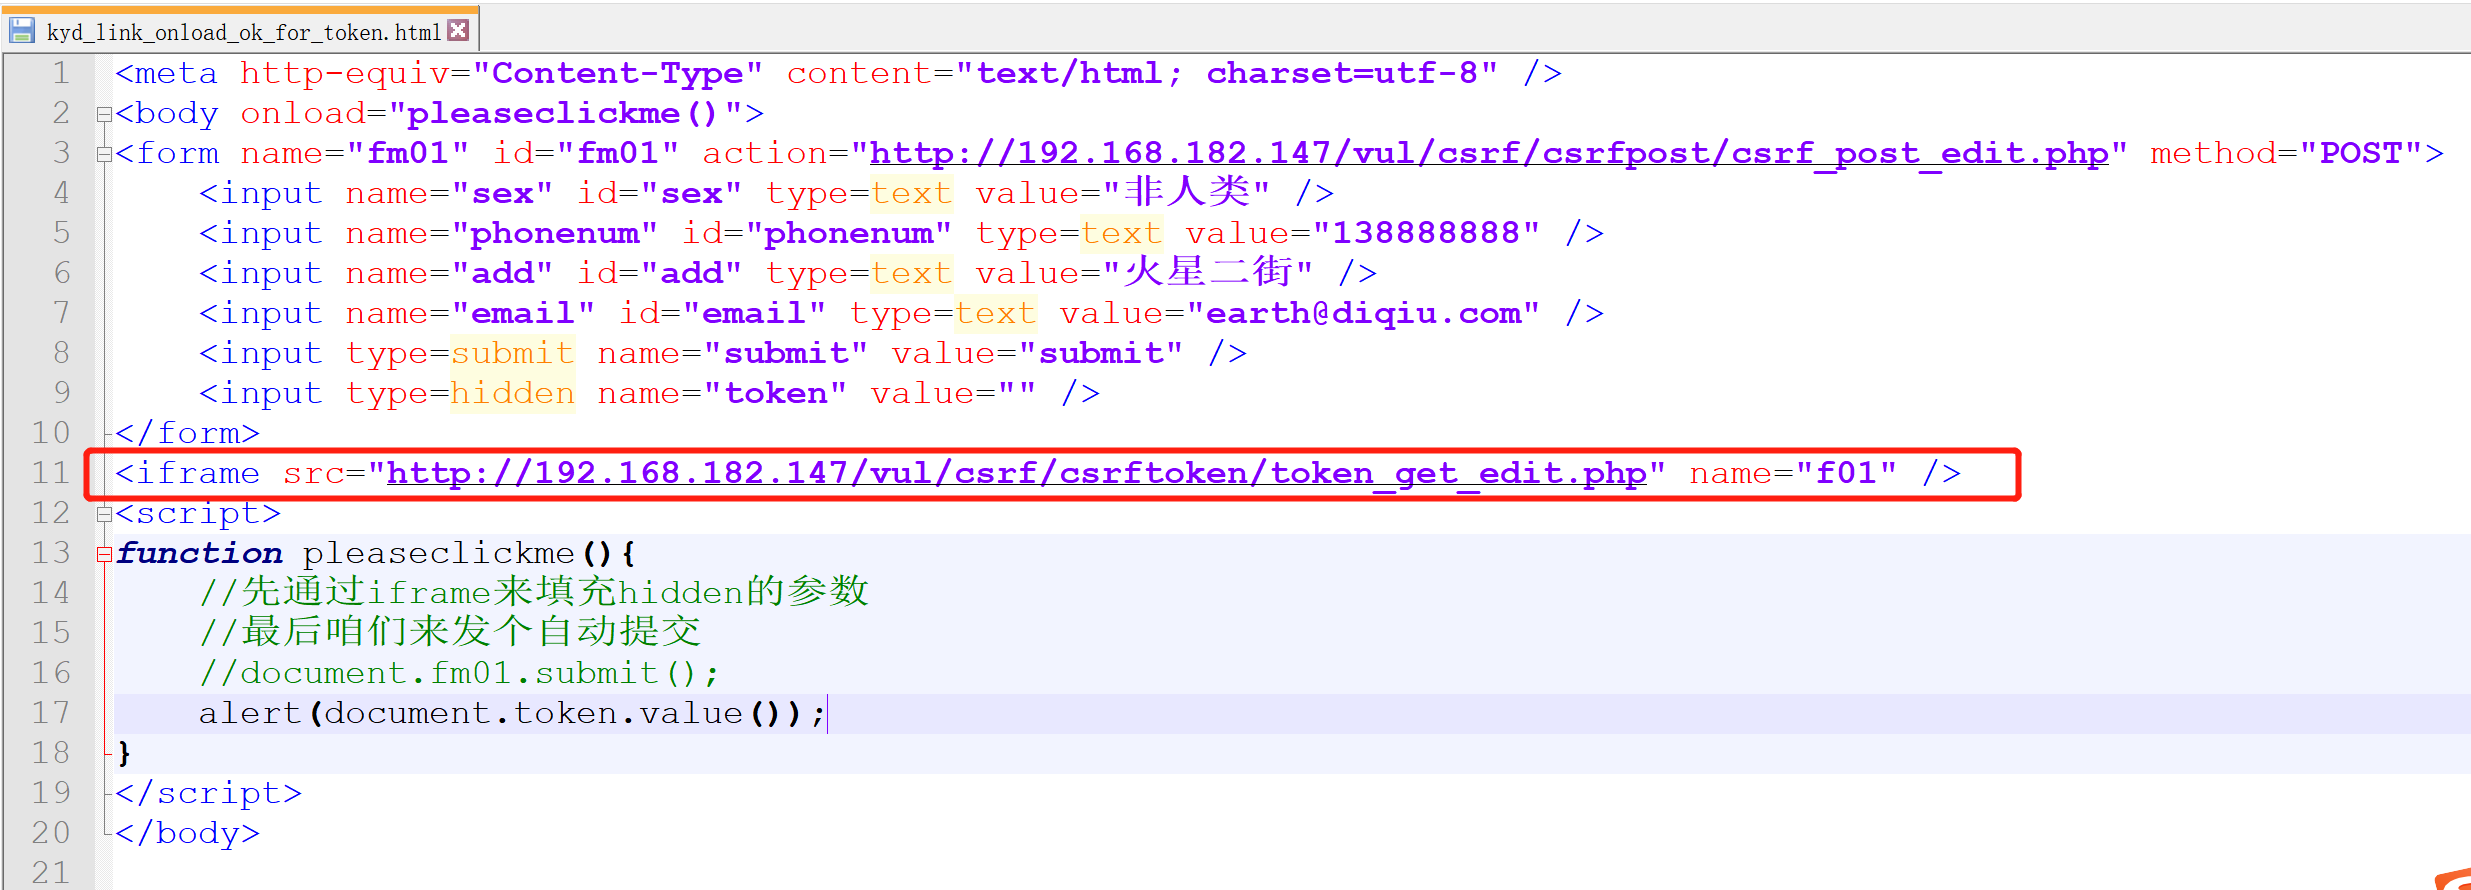
Task: Click line number 21 in the margin
Action: tap(51, 873)
